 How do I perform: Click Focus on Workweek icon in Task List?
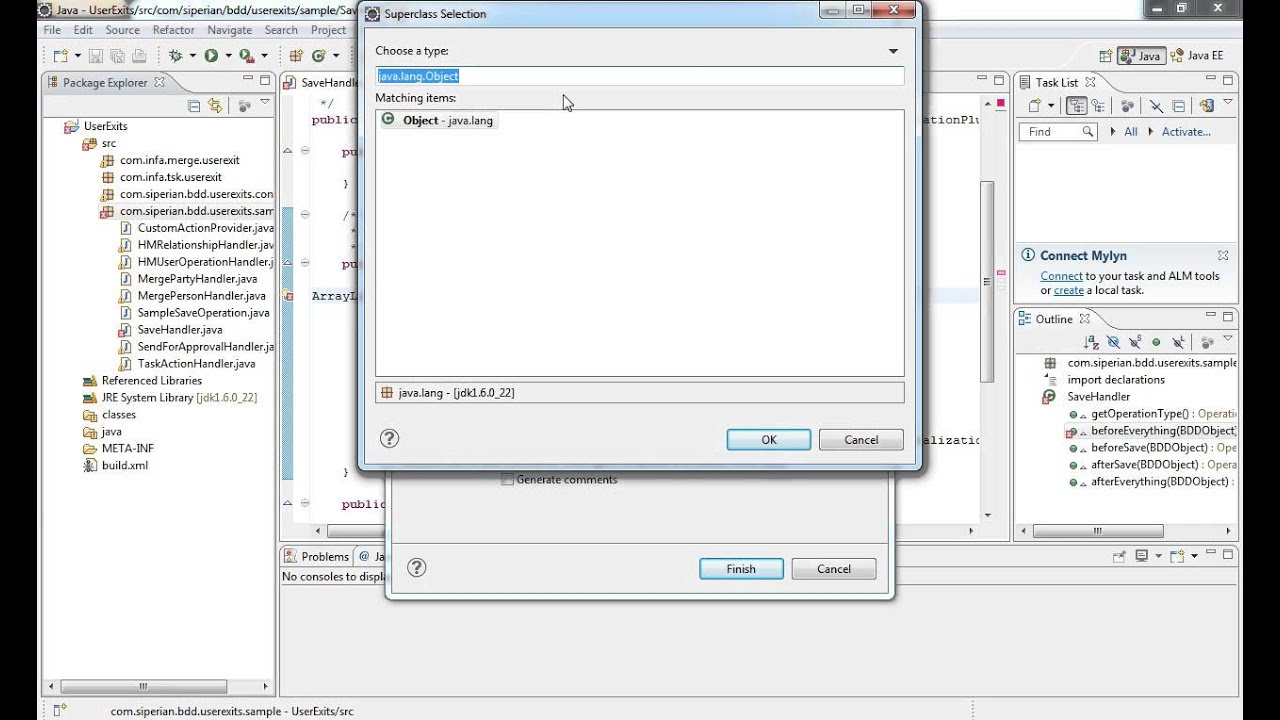click(x=1128, y=106)
